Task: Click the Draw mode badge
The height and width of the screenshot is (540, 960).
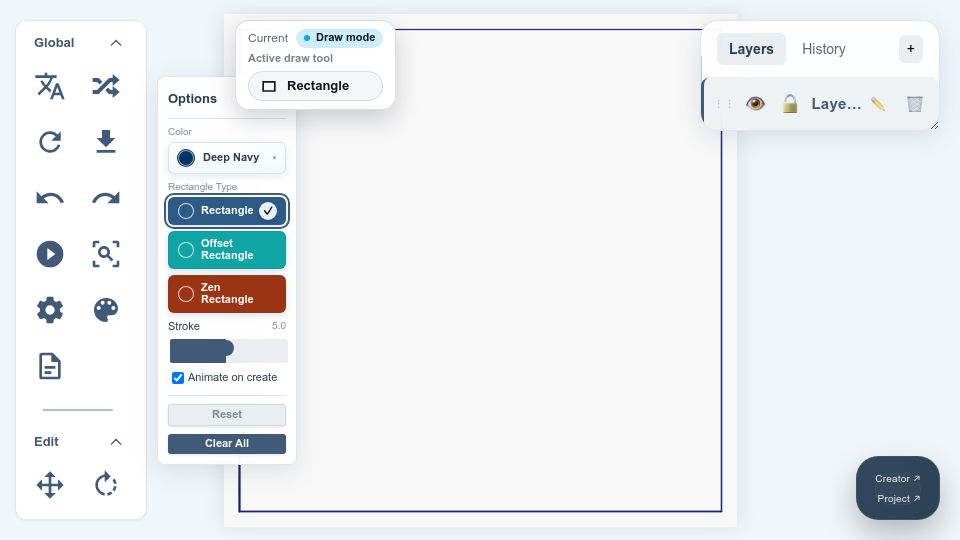Action: point(339,38)
